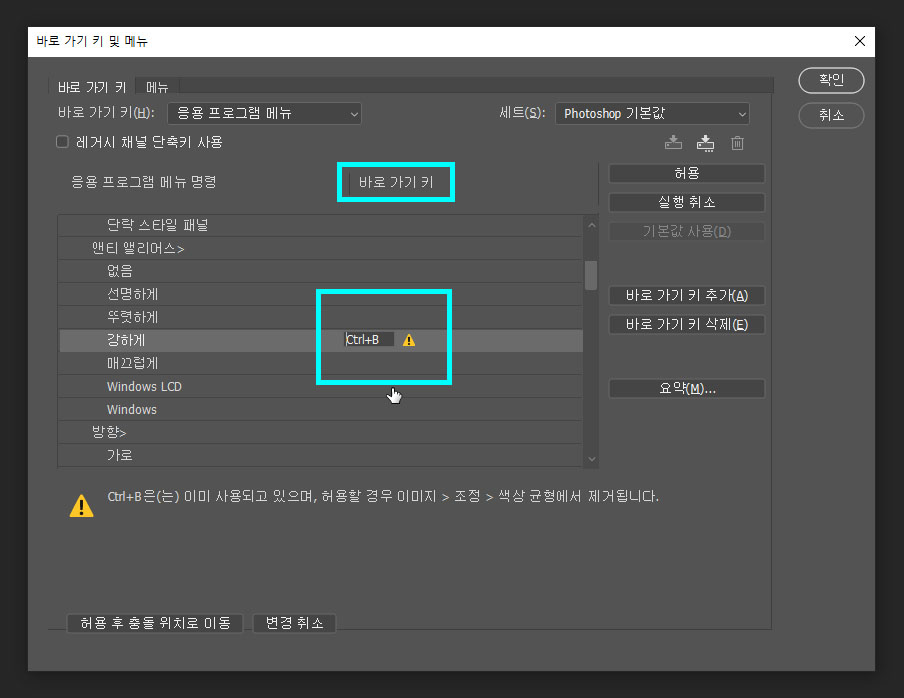Click the Ctrl+B shortcut input field
Image resolution: width=904 pixels, height=698 pixels.
[x=369, y=339]
